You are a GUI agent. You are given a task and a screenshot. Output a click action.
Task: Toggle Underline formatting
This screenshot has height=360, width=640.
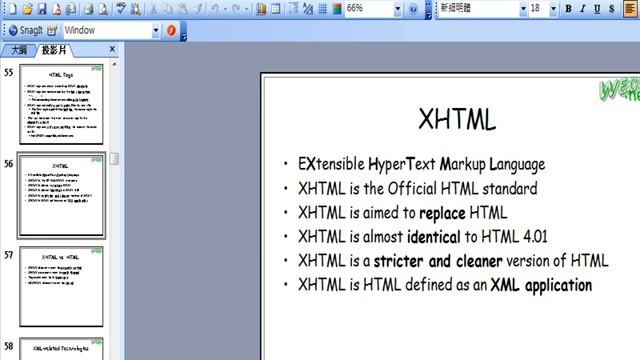(597, 9)
